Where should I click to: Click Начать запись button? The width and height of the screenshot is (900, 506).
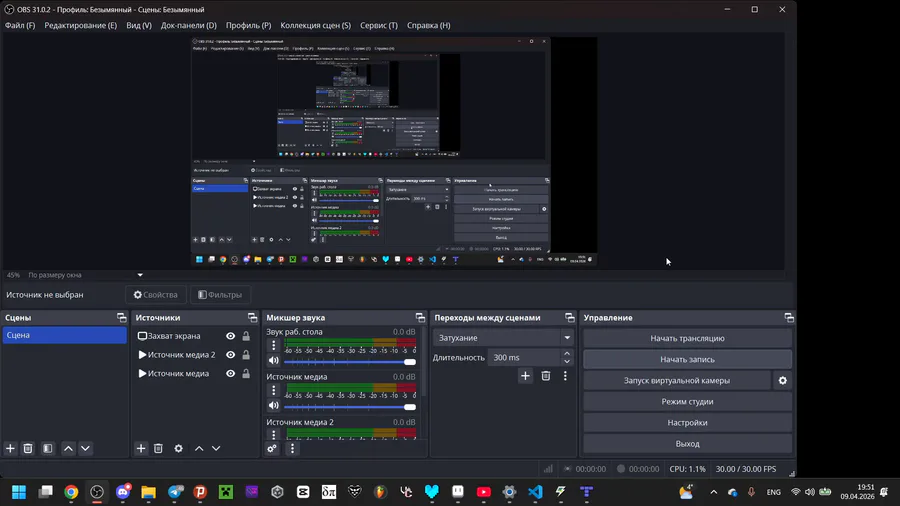click(688, 360)
